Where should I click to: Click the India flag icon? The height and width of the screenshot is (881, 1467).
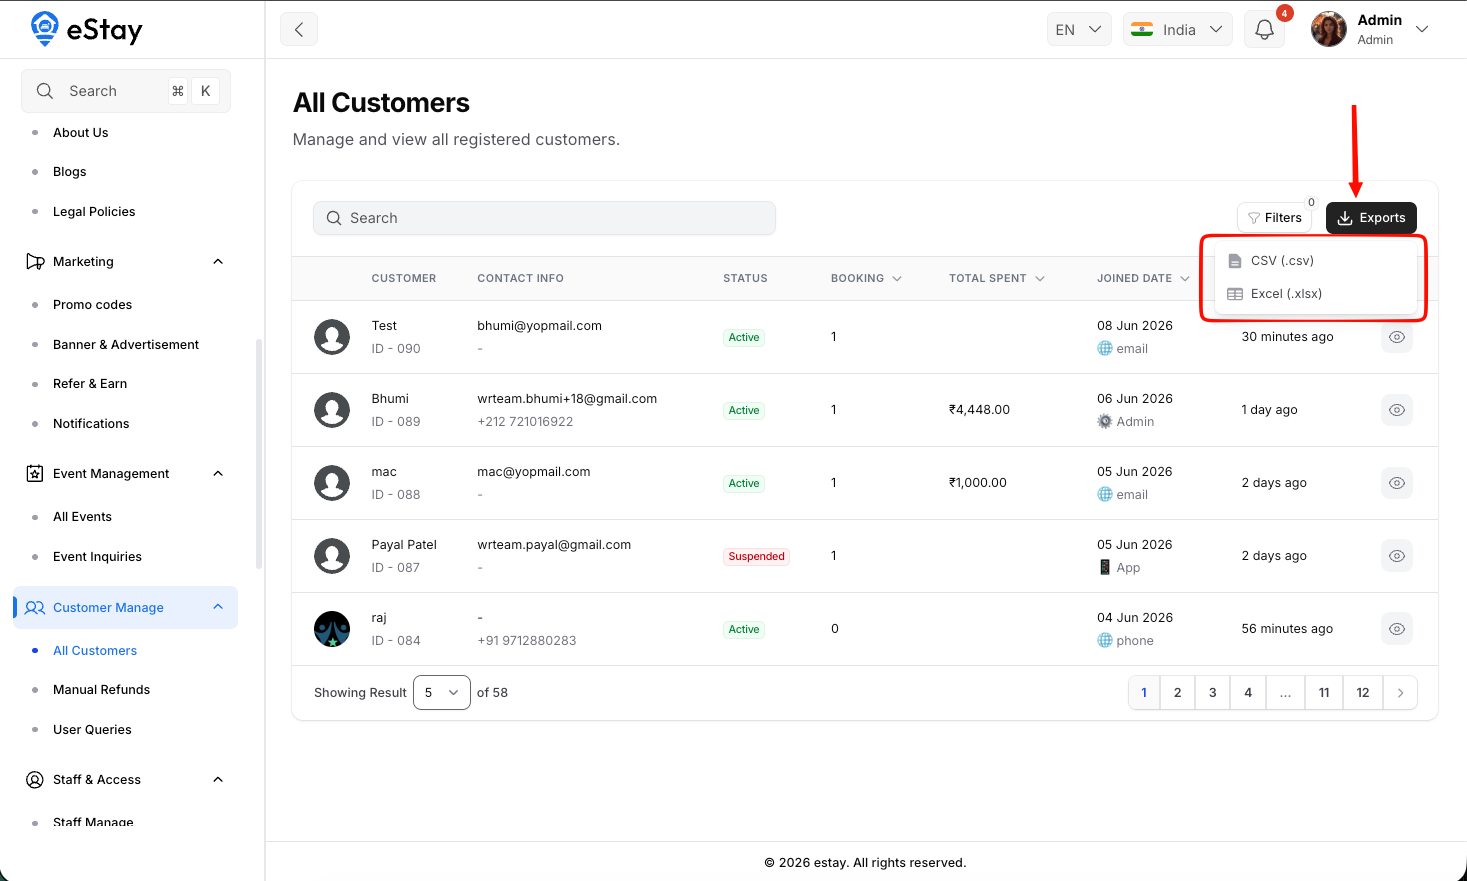tap(1142, 29)
